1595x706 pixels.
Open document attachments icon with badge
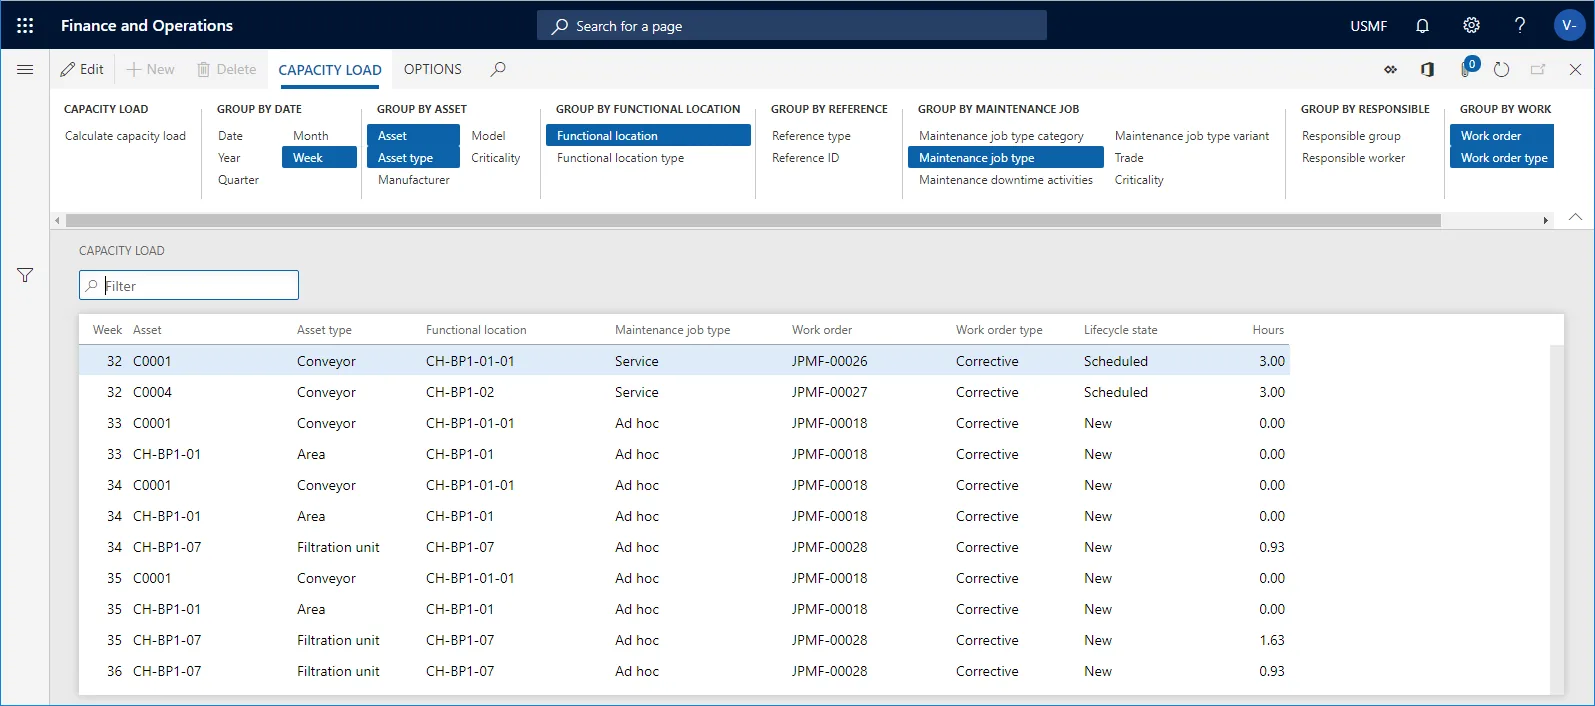[x=1467, y=68]
